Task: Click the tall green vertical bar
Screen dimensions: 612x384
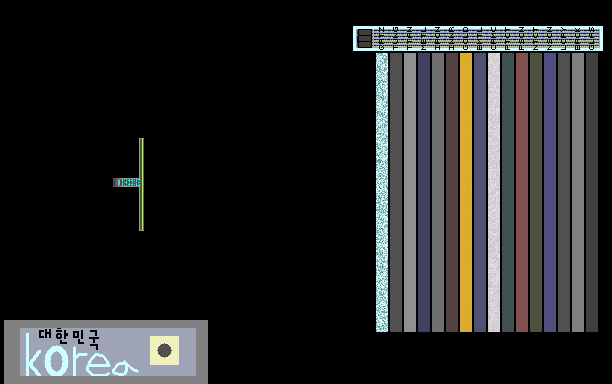Action: coord(141,184)
